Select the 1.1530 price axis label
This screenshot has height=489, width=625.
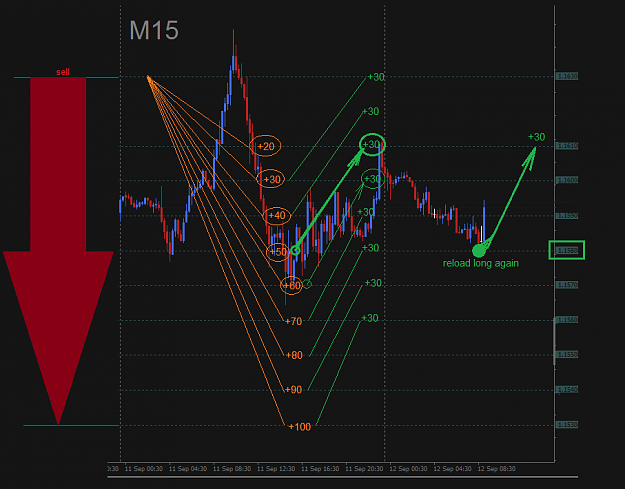[x=567, y=425]
